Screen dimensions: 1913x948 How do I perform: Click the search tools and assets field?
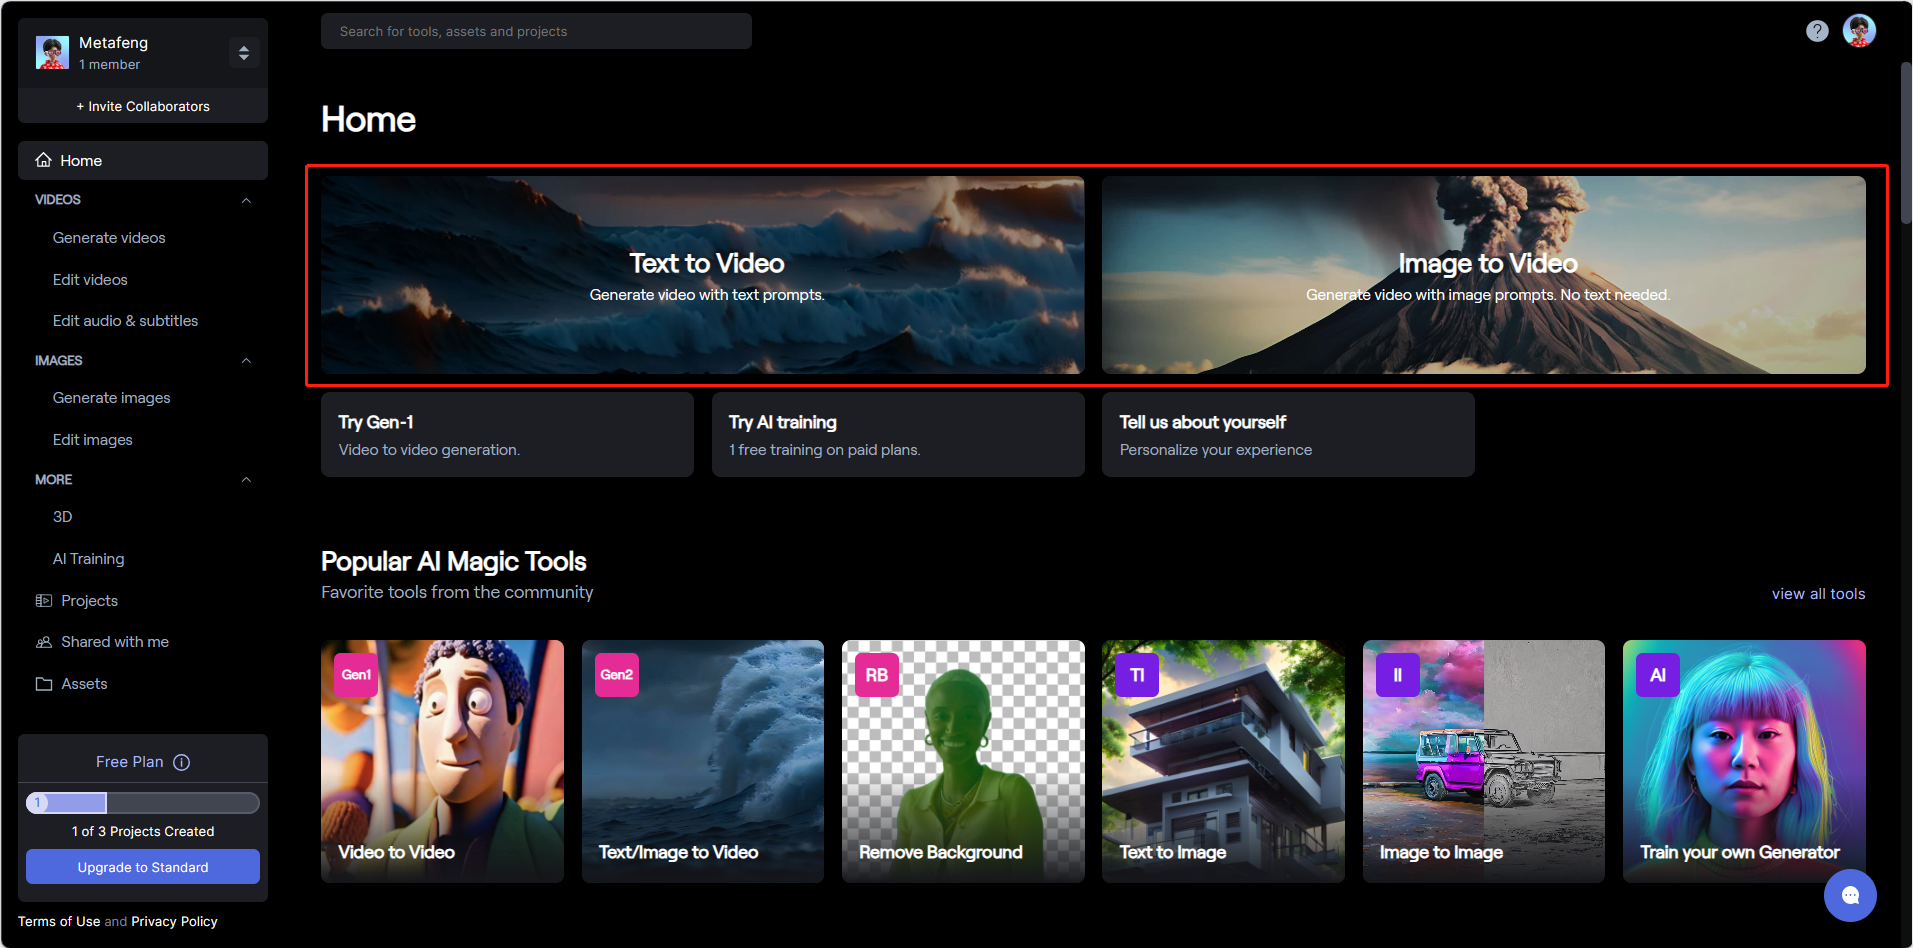coord(536,31)
